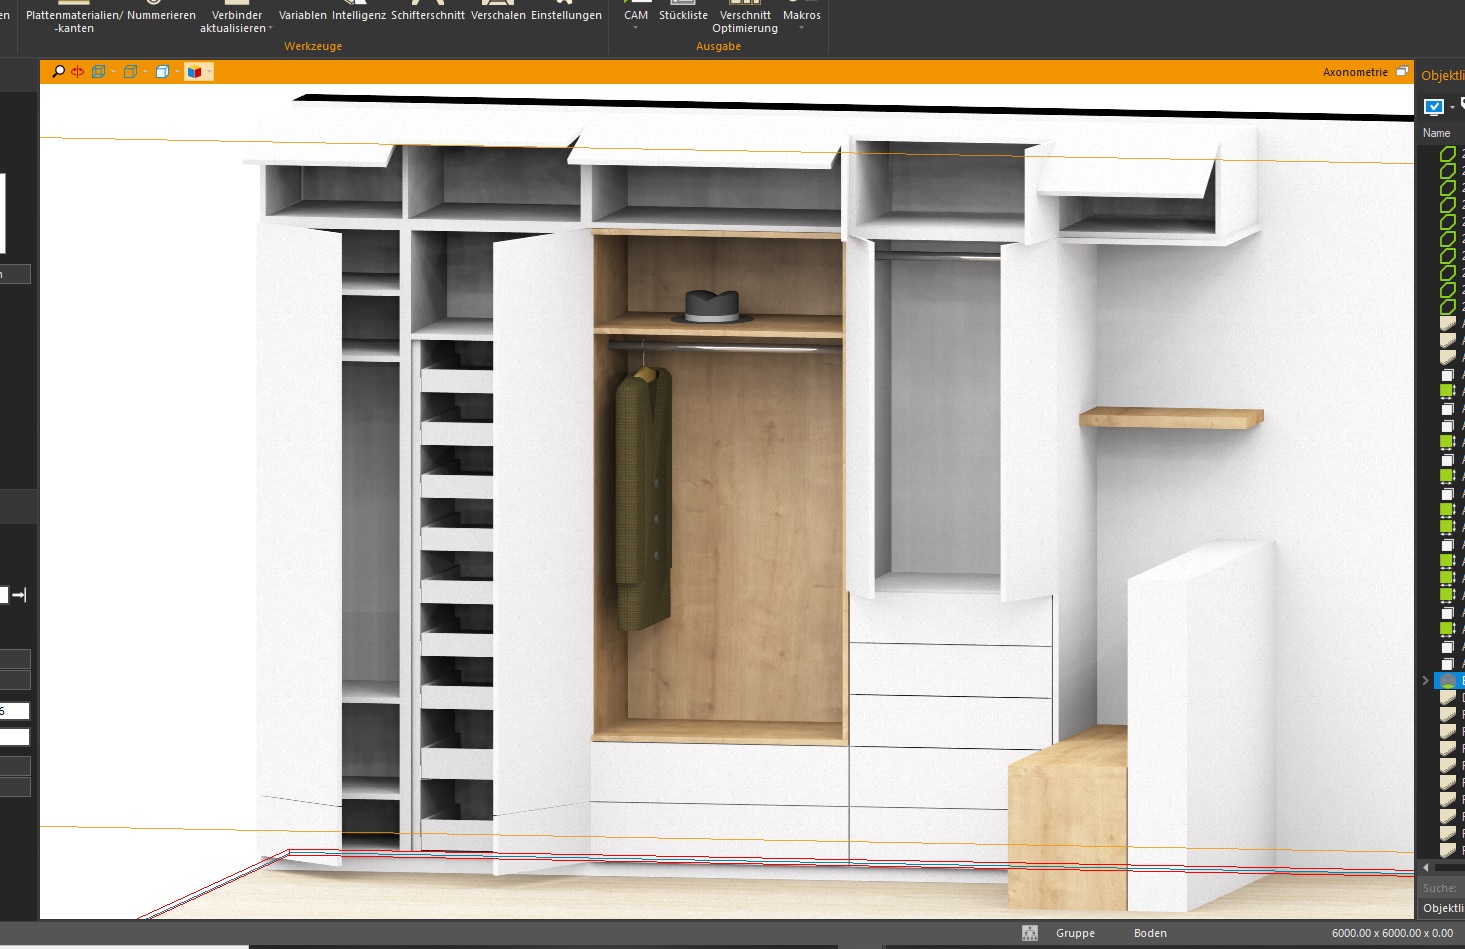Click the red mirror/rotate view icon
This screenshot has height=949, width=1465.
(x=77, y=72)
